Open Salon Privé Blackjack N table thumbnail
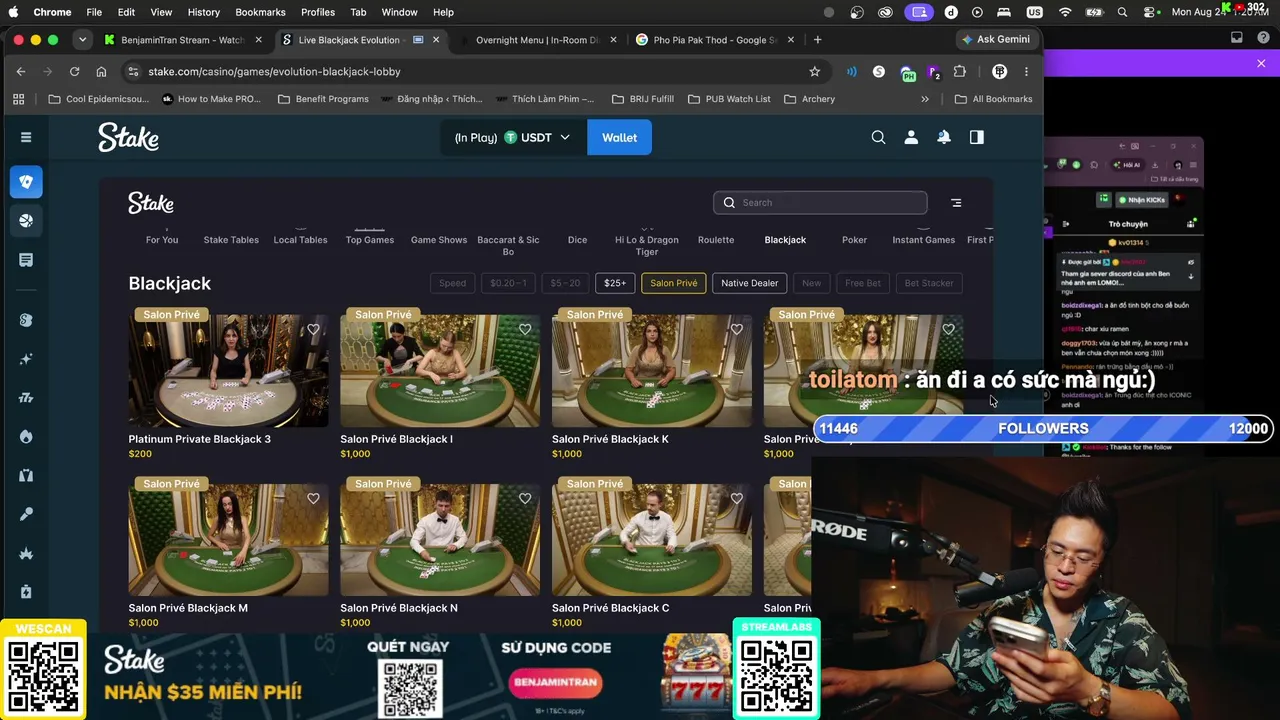 tap(440, 540)
